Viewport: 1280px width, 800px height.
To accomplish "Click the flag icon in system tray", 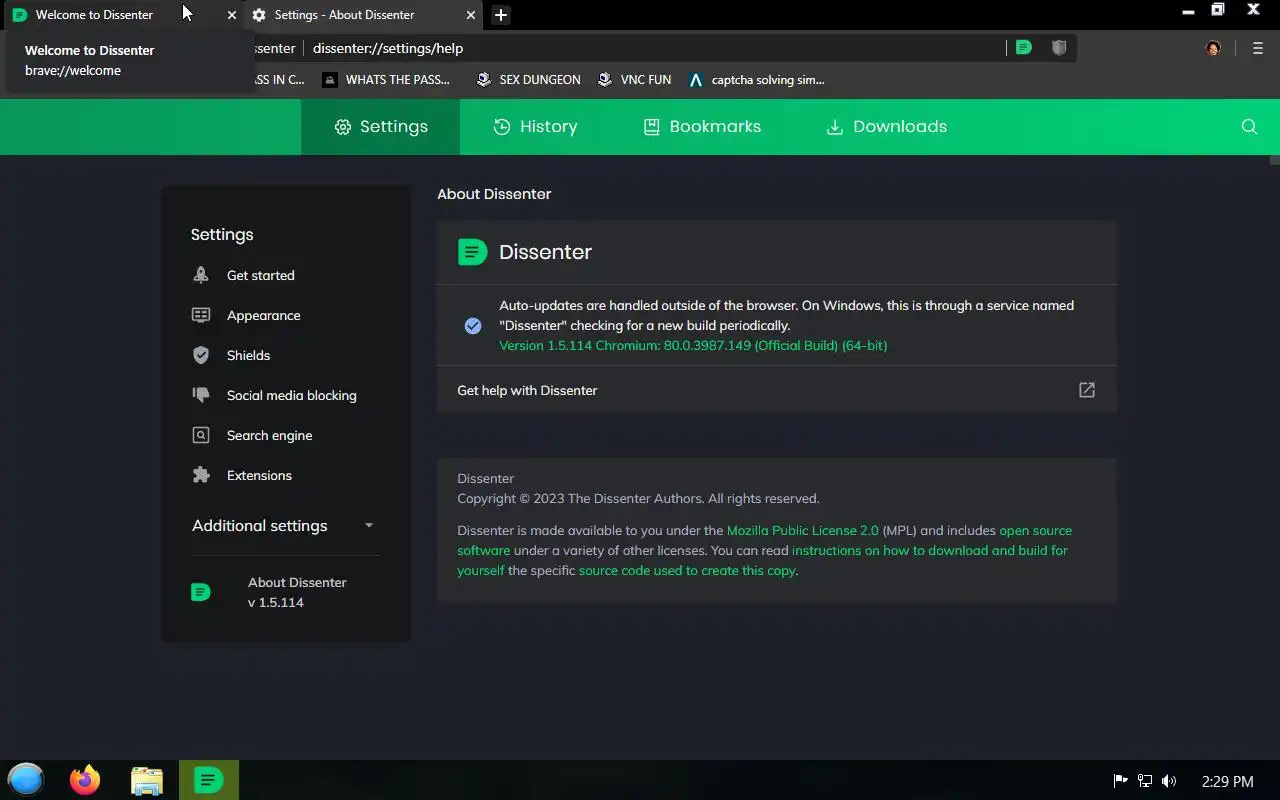I will (1121, 781).
